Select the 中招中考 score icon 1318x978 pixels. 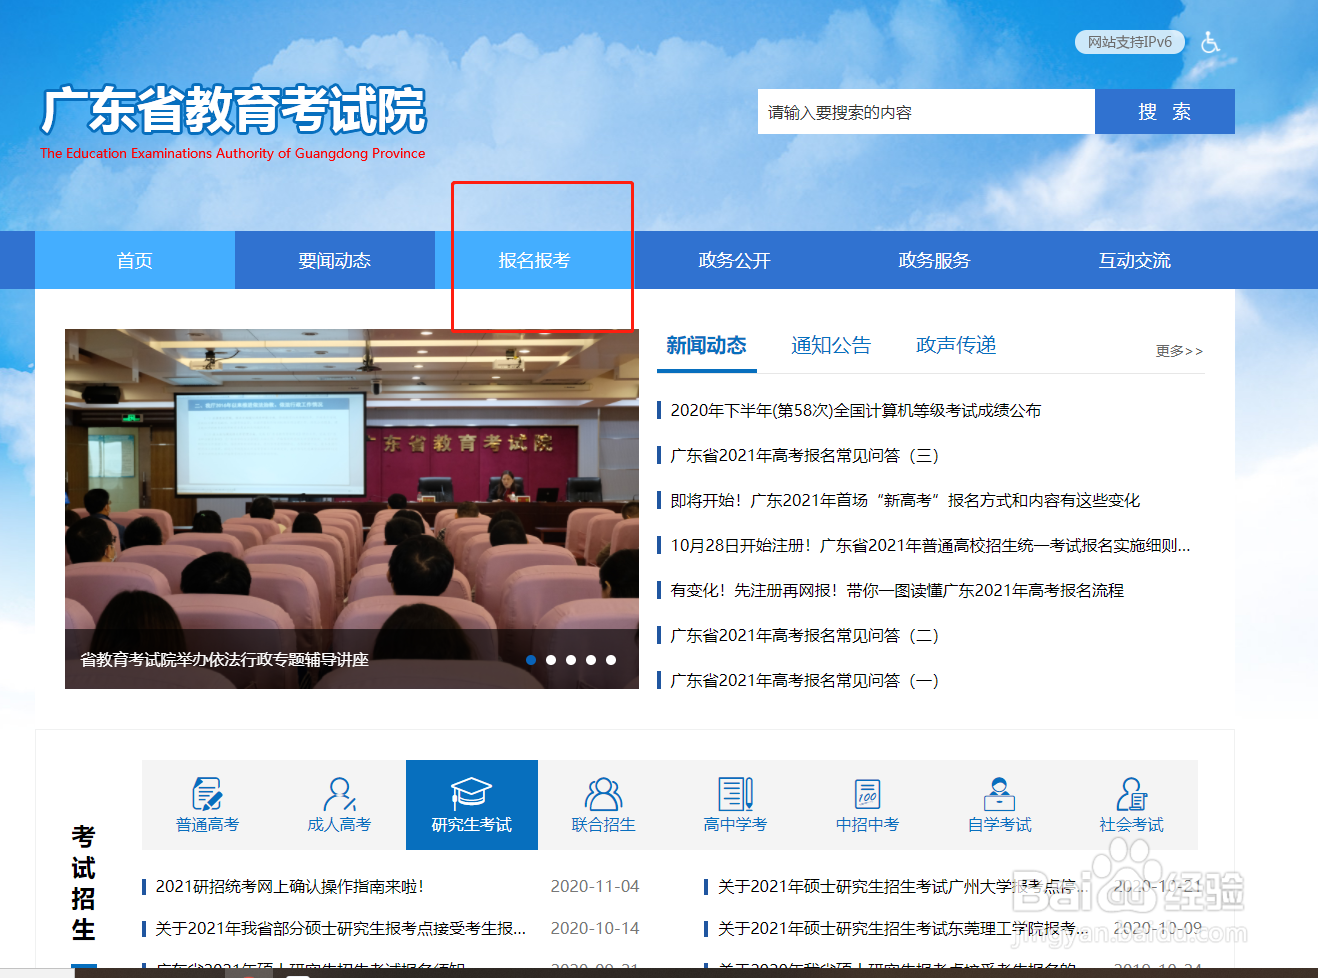[867, 805]
